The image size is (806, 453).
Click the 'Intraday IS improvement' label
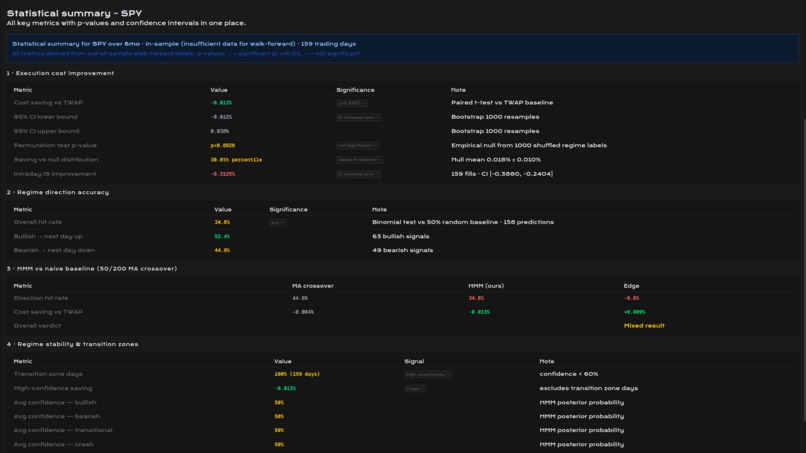[x=54, y=174]
